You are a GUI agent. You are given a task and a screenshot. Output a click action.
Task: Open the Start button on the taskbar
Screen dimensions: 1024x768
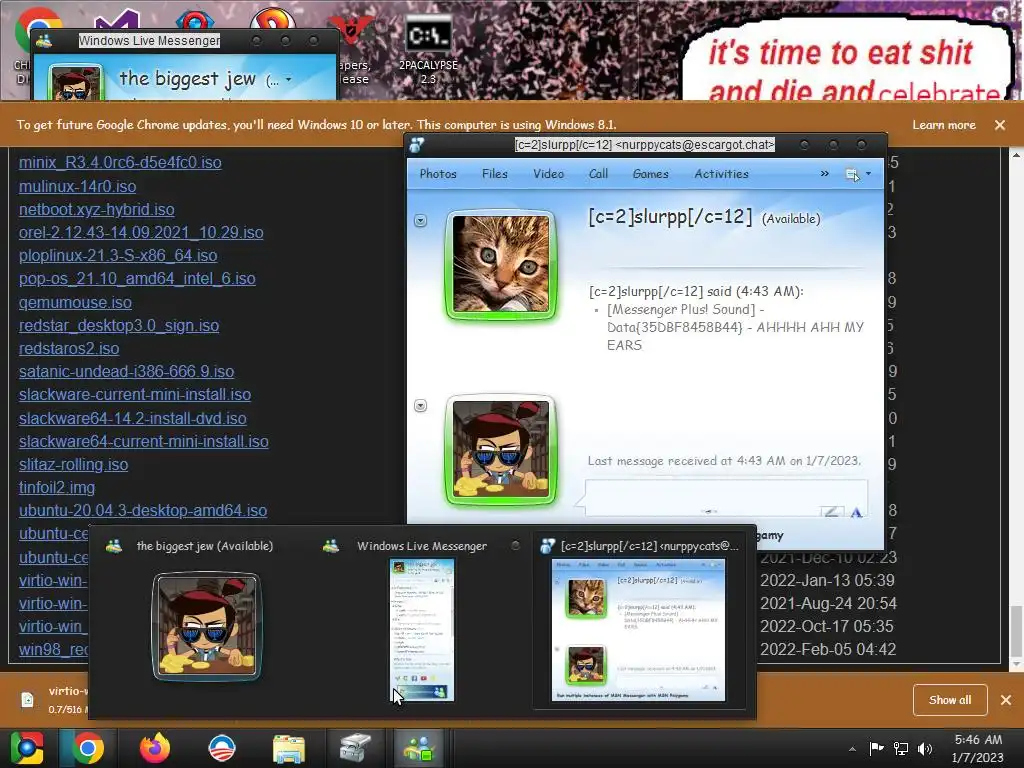click(27, 748)
